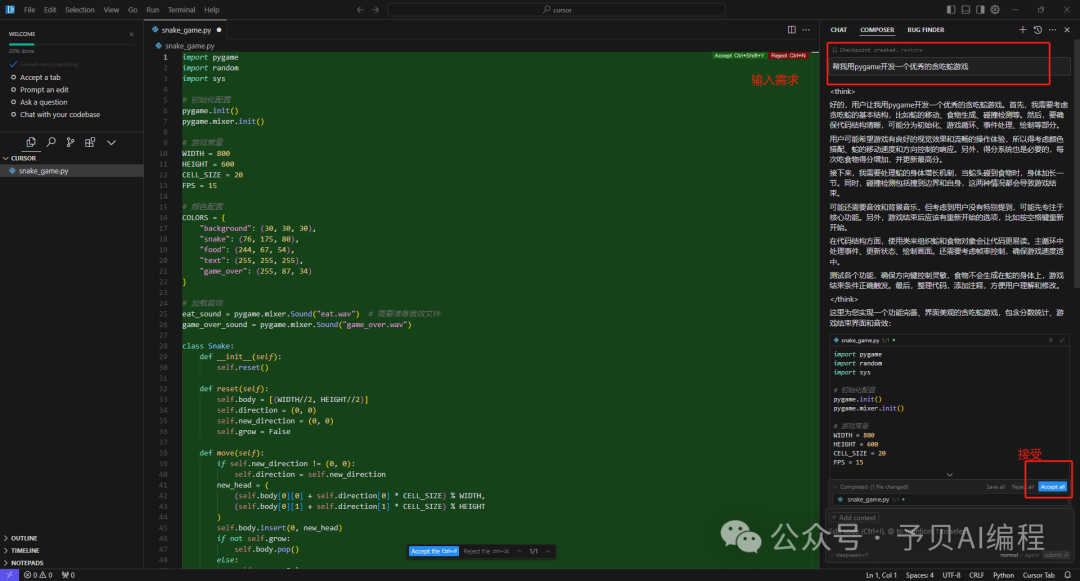This screenshot has height=581, width=1080.
Task: Click Accept file in floating bar
Action: click(x=434, y=551)
